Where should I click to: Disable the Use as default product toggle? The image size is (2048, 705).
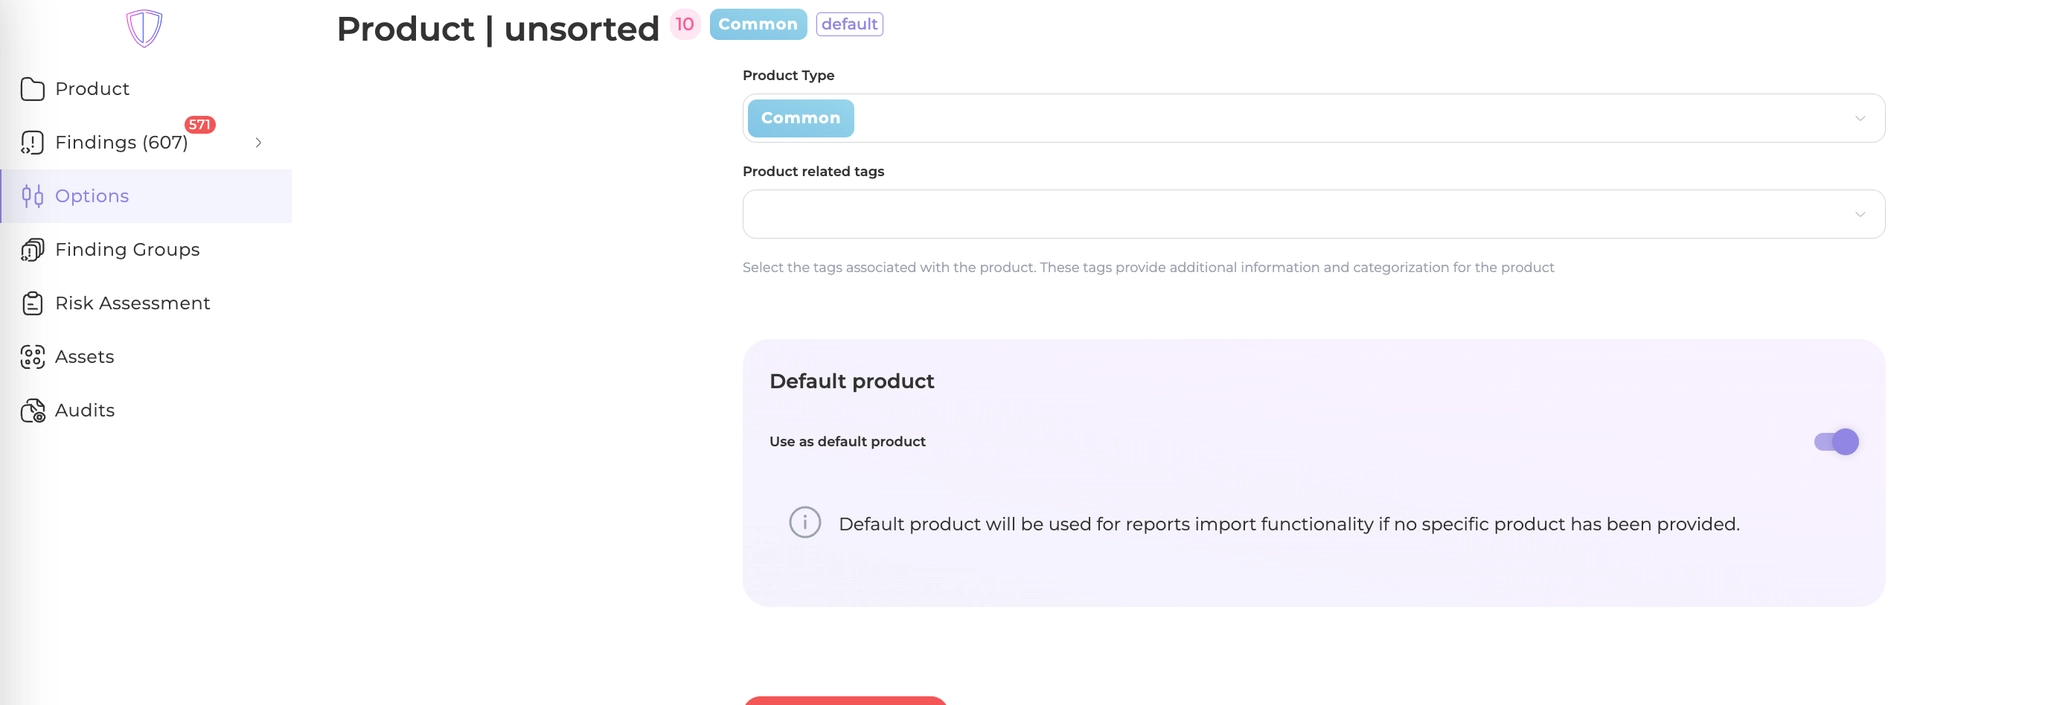(1836, 442)
